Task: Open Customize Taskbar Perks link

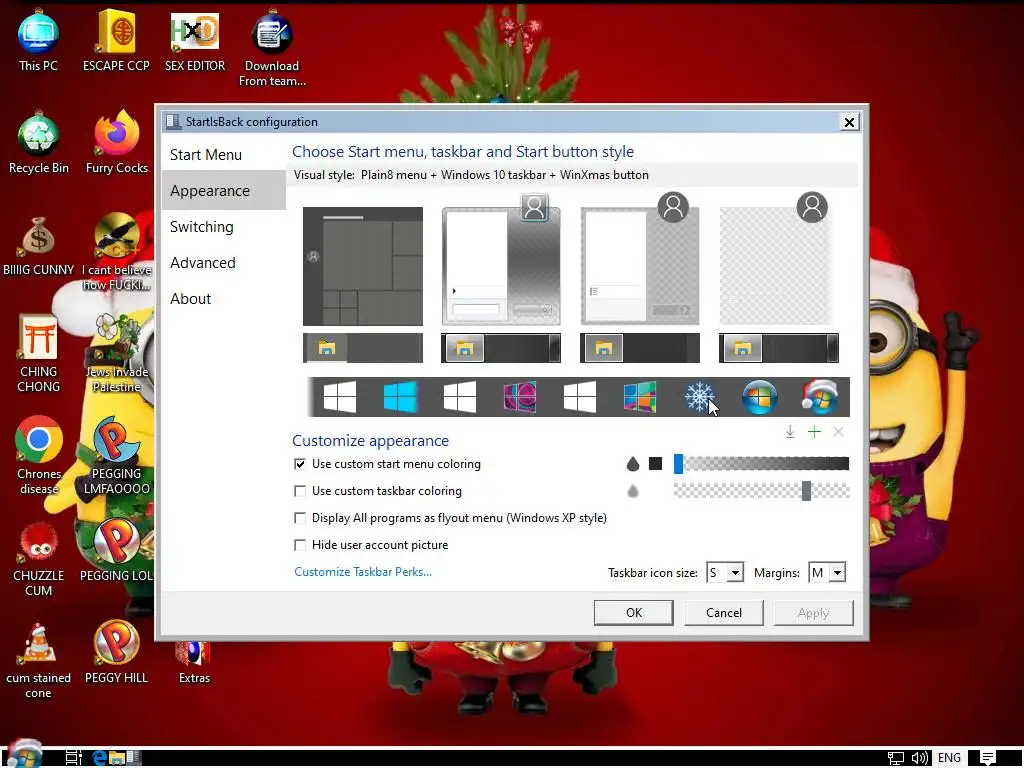Action: click(363, 571)
